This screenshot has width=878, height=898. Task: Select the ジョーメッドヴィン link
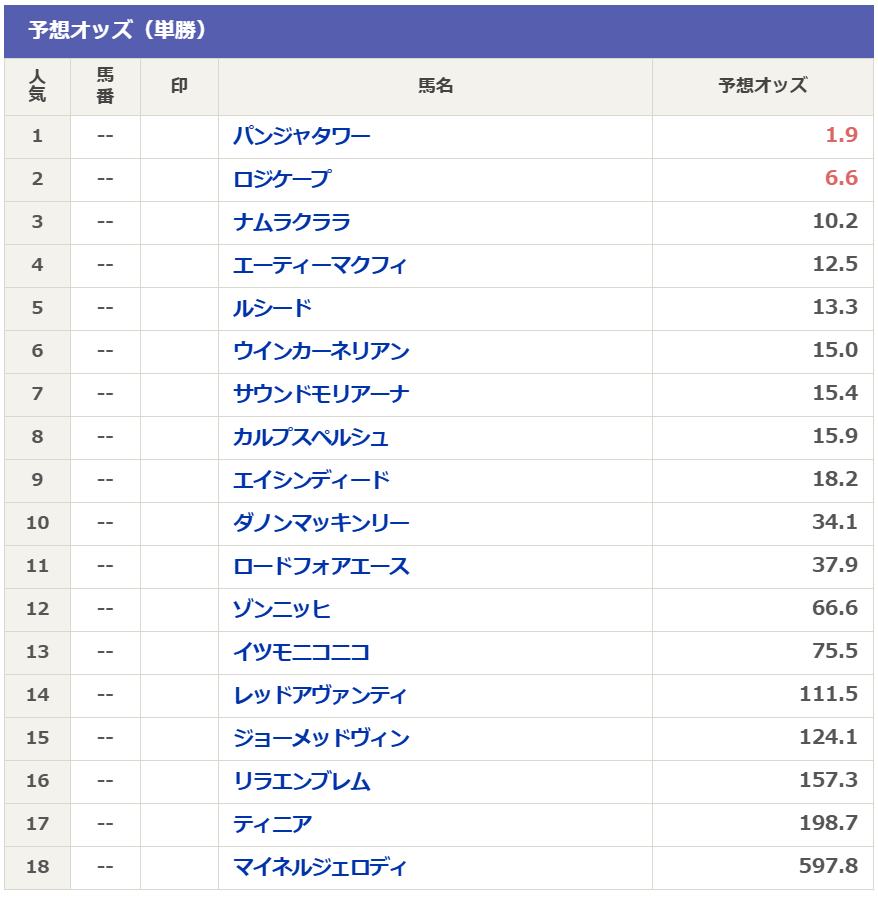click(321, 738)
